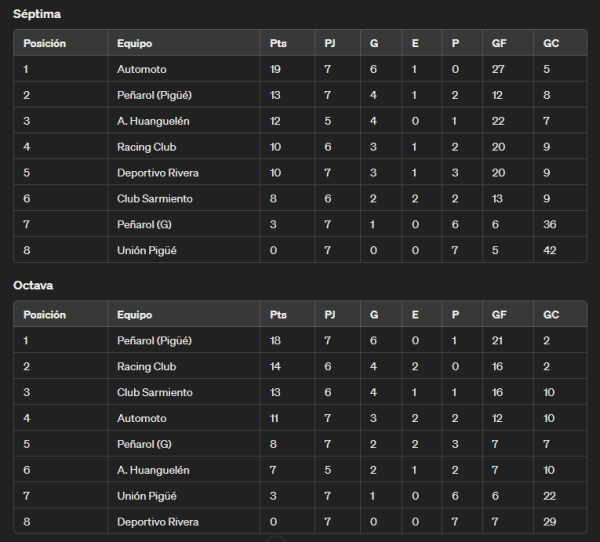Click Deportivo Rivera in the Octava table
This screenshot has height=542, width=600.
[158, 522]
